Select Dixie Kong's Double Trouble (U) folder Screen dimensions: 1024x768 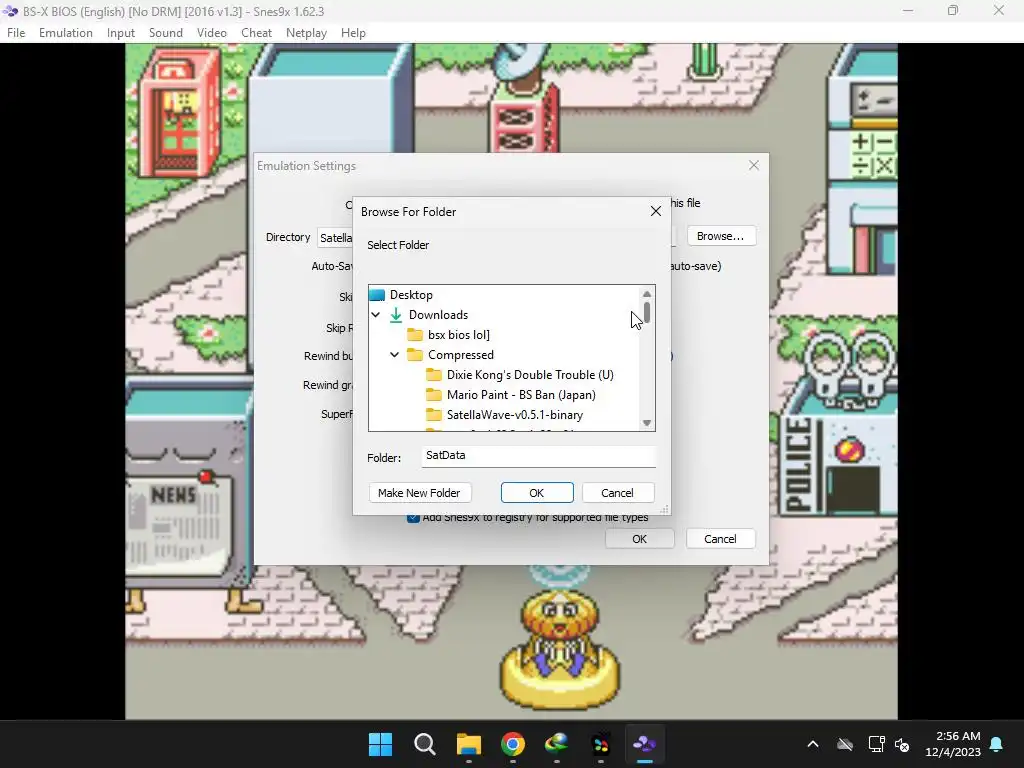click(x=530, y=375)
